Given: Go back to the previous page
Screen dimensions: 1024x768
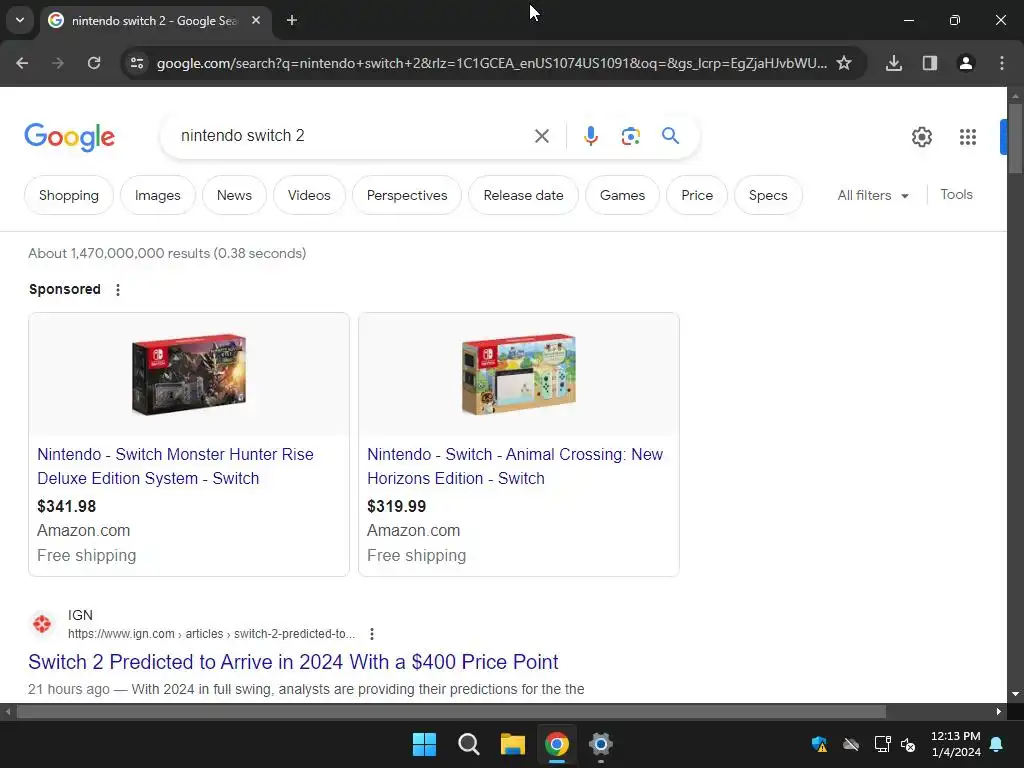Looking at the screenshot, I should [x=22, y=63].
